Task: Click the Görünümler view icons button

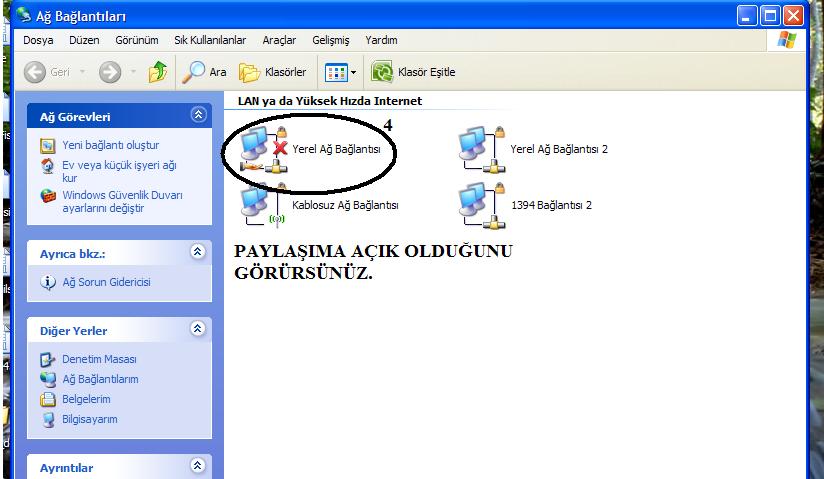Action: pos(336,73)
